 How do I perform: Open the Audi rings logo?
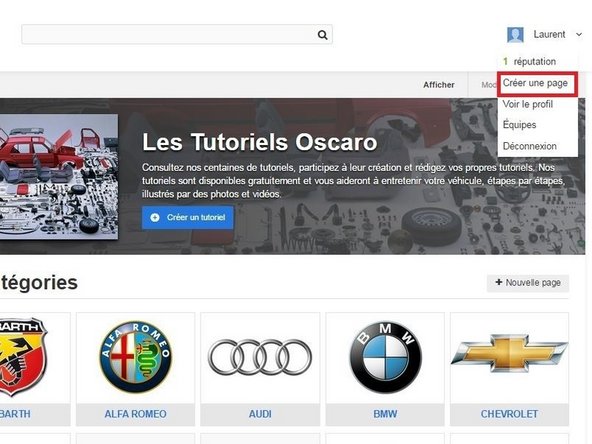tap(260, 357)
